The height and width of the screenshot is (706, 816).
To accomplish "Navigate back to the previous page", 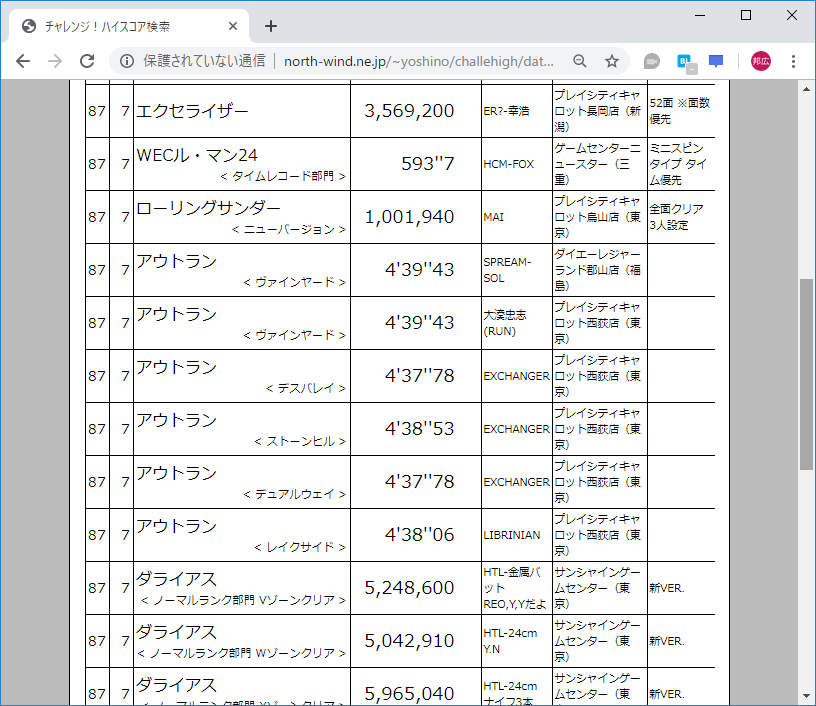I will point(22,61).
